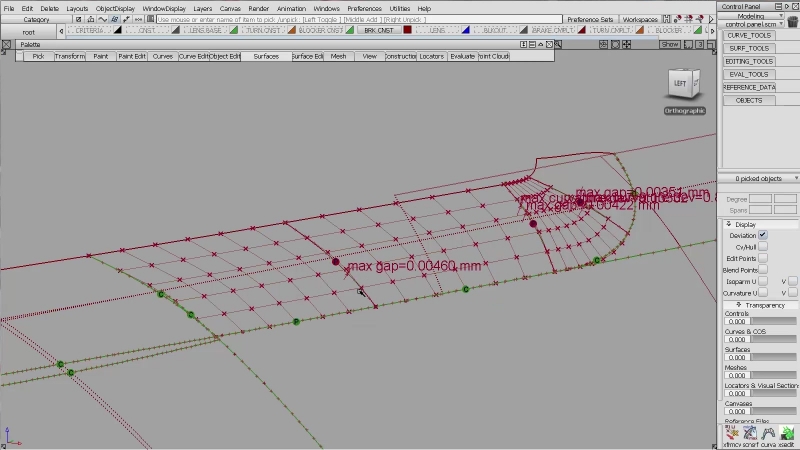Click the prompt line input field
This screenshot has height=450, width=800.
point(359,19)
